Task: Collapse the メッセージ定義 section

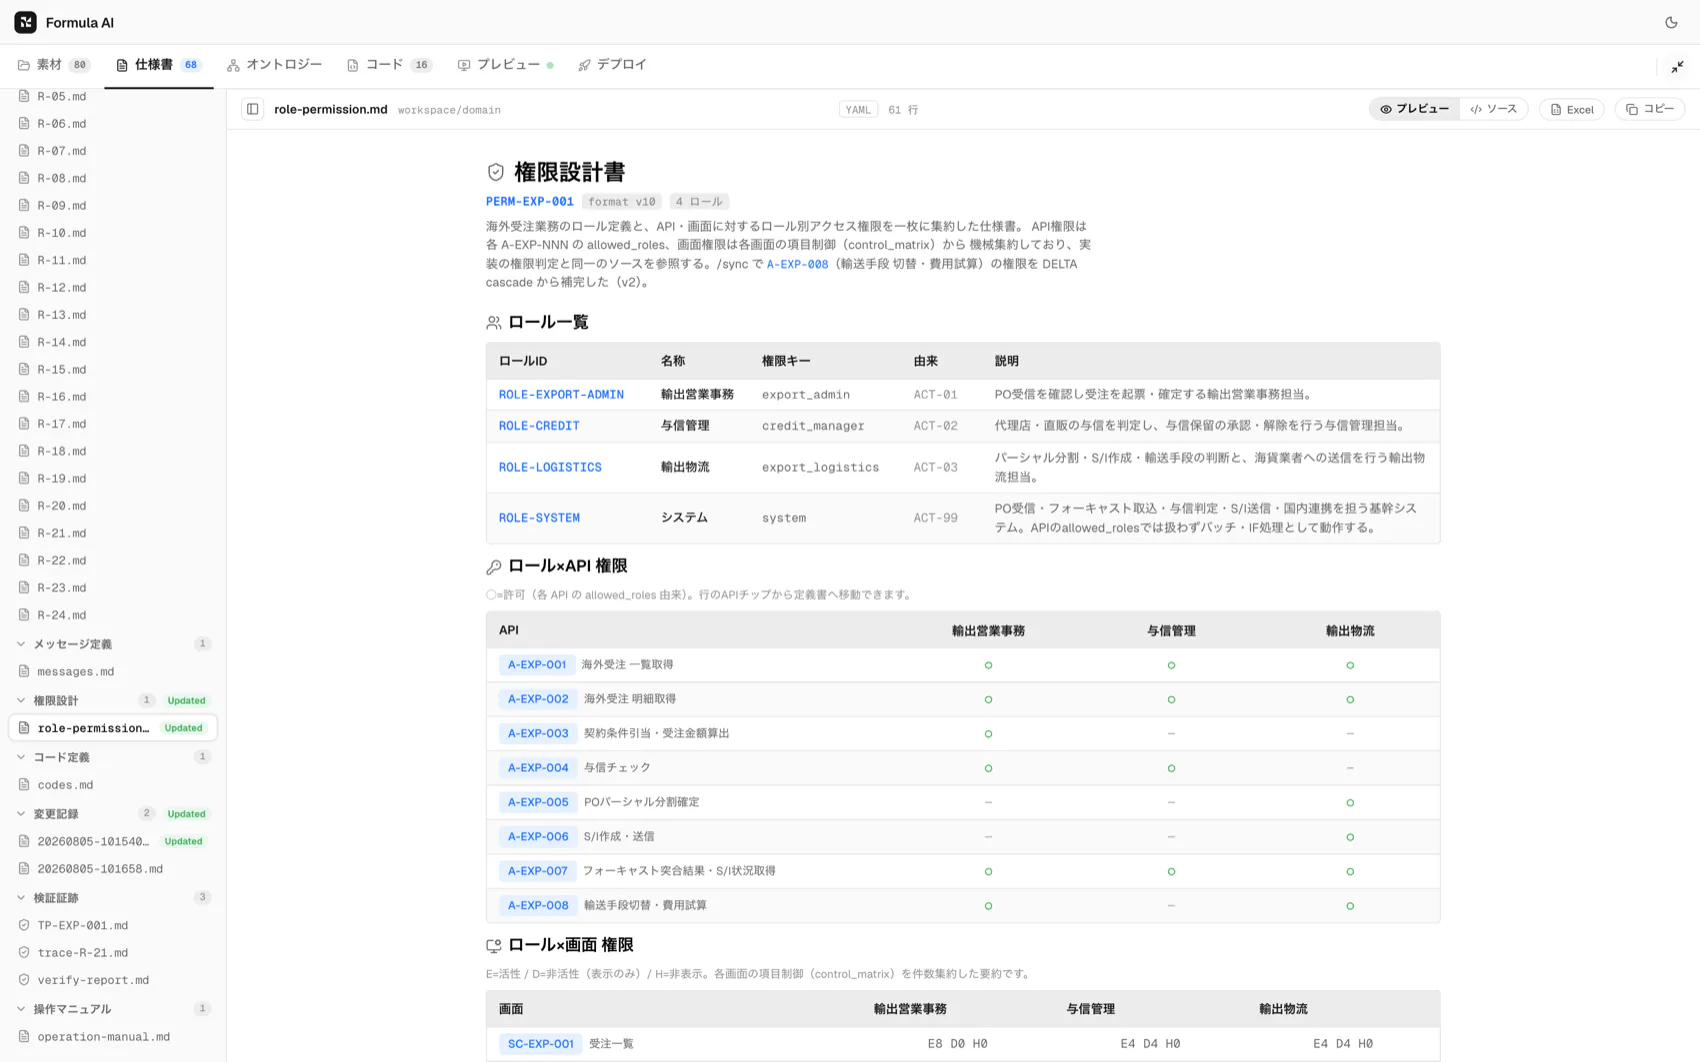Action: click(x=21, y=644)
